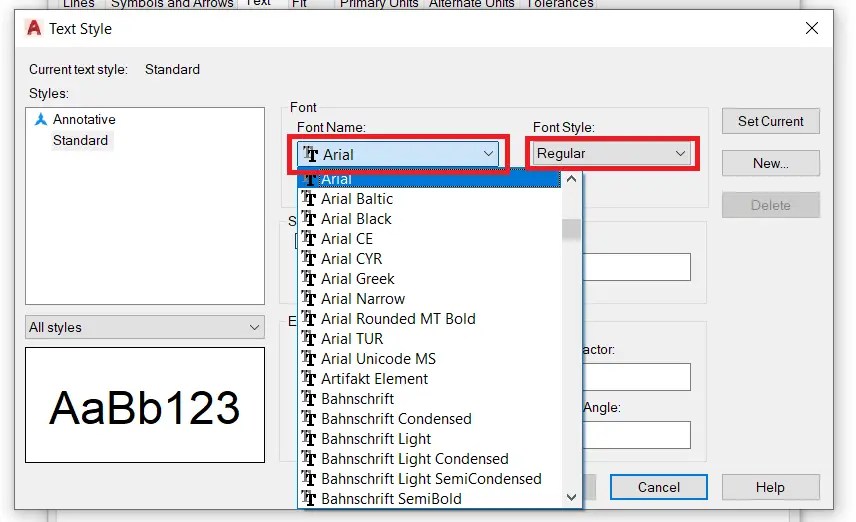
Task: Click the Annotative style's blue scale icon
Action: coord(41,119)
